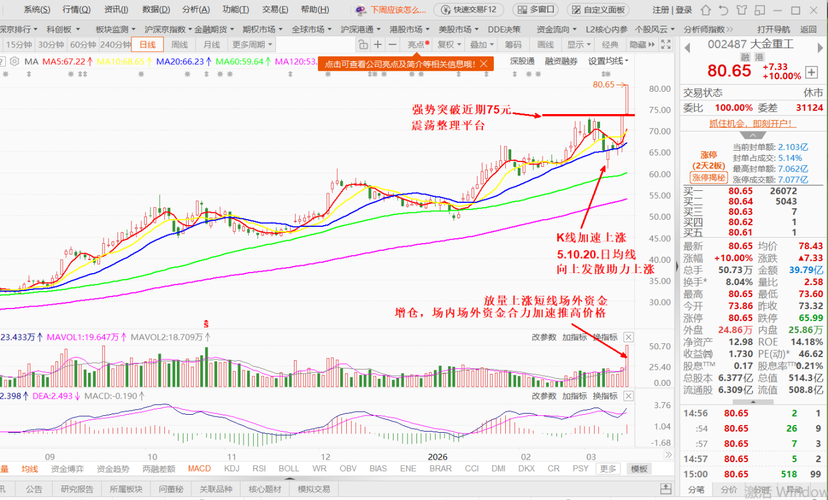Go to previous stock arrow
828x500 pixels.
(688, 48)
